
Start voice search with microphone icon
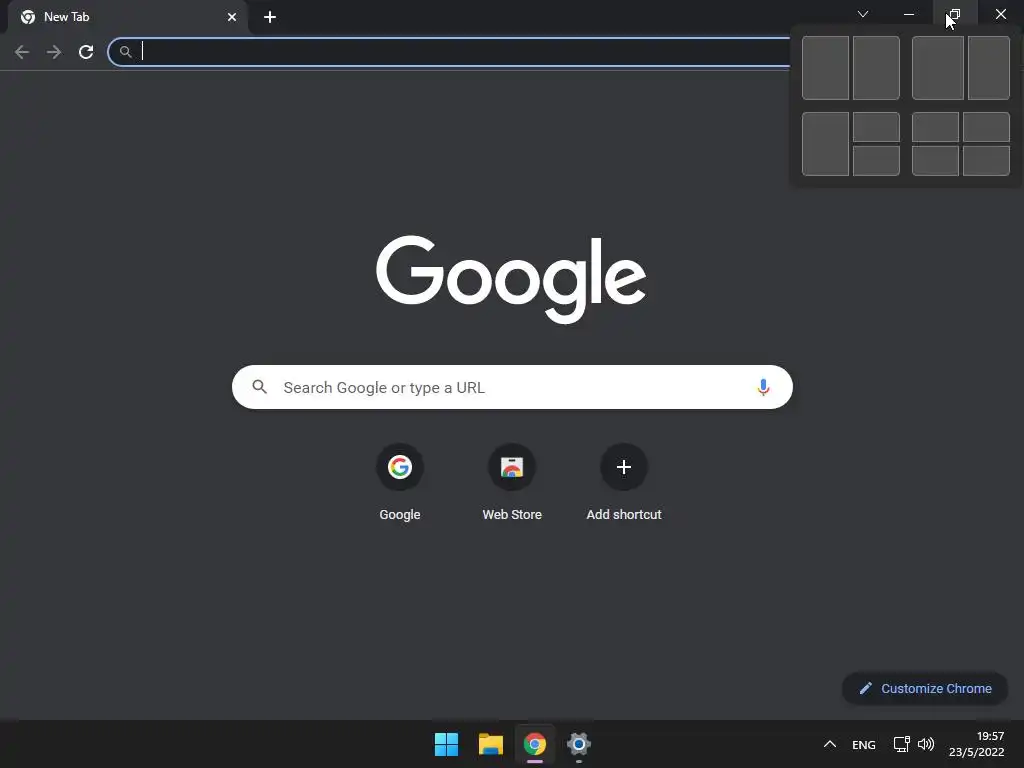tap(763, 387)
